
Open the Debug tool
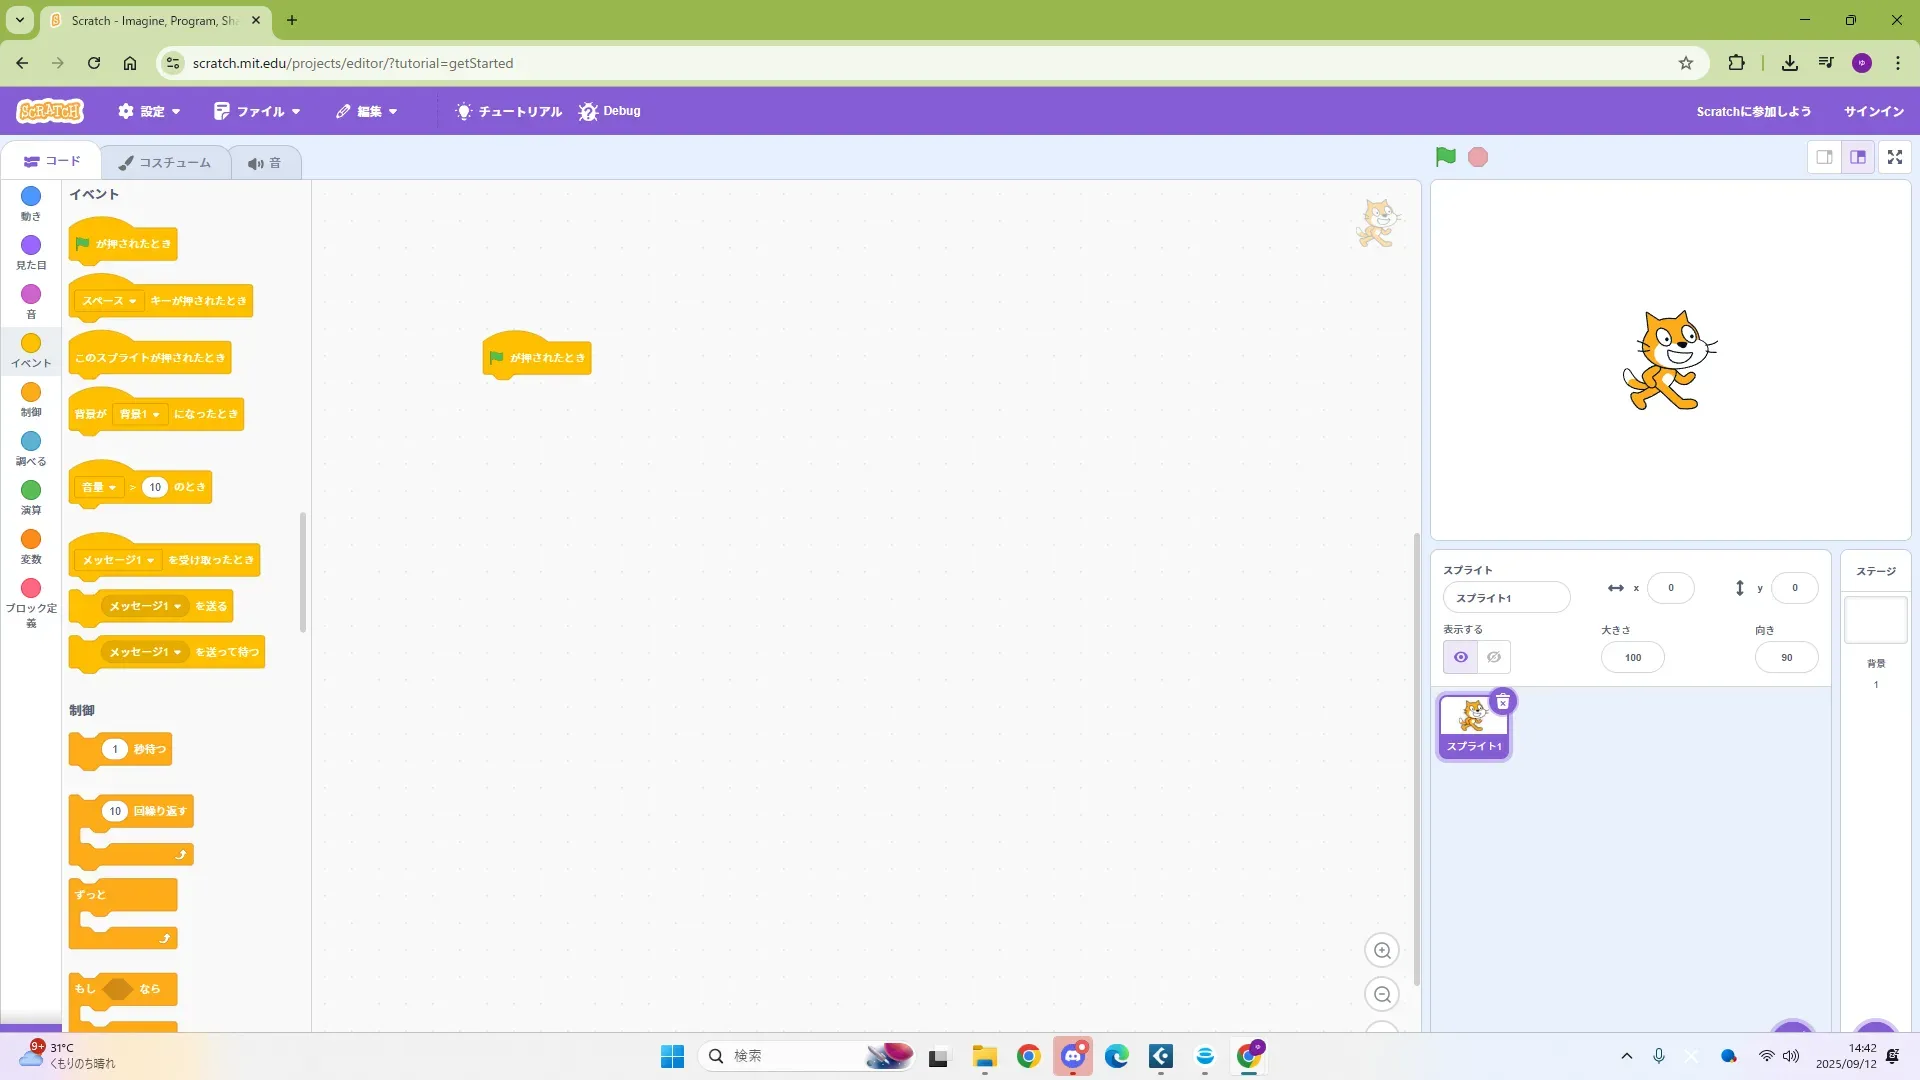pos(609,111)
